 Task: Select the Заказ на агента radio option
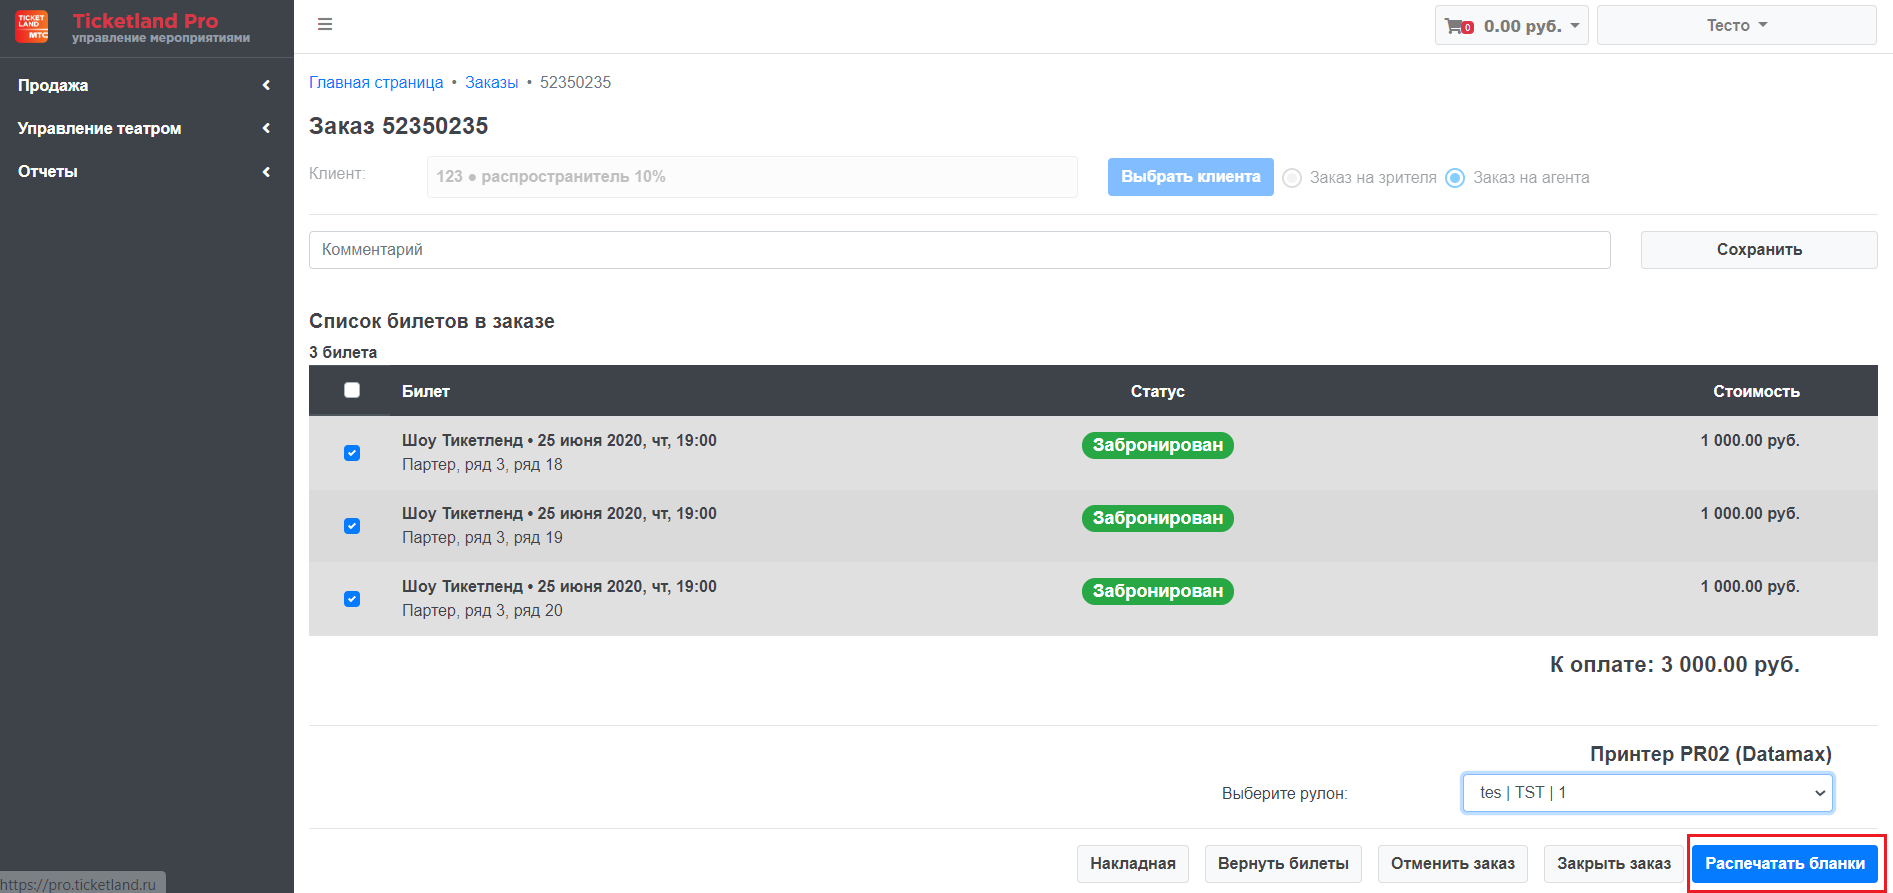pos(1455,178)
